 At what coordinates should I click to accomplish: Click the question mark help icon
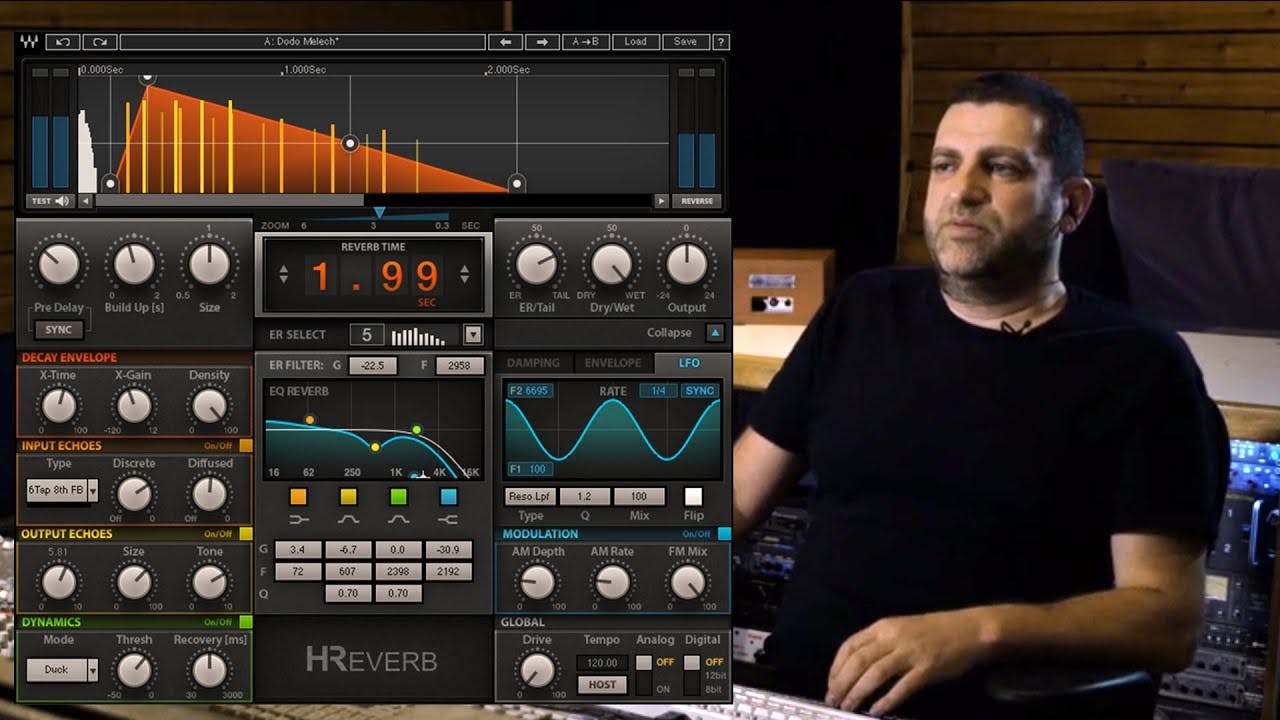tap(719, 41)
